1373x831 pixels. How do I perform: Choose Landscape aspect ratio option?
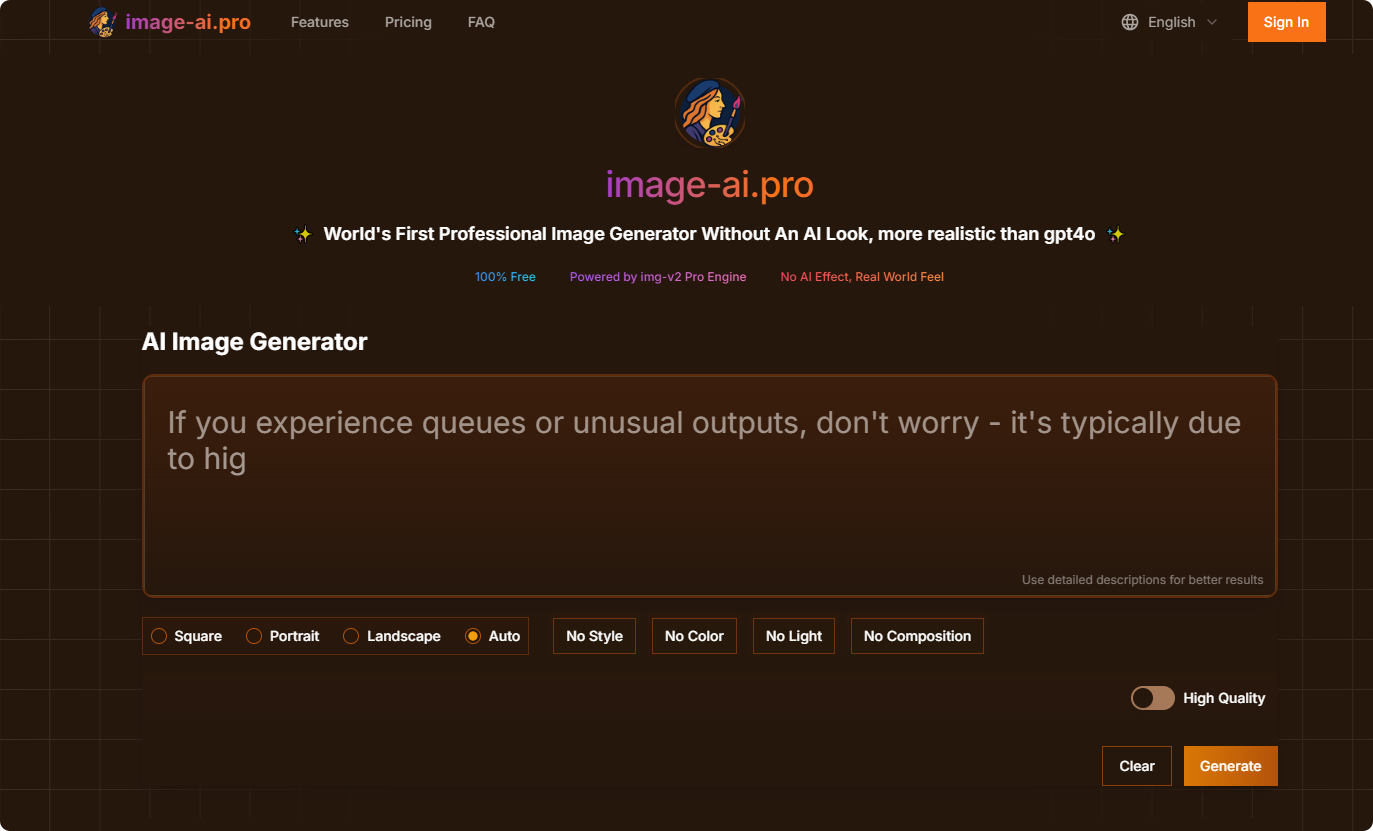point(352,636)
